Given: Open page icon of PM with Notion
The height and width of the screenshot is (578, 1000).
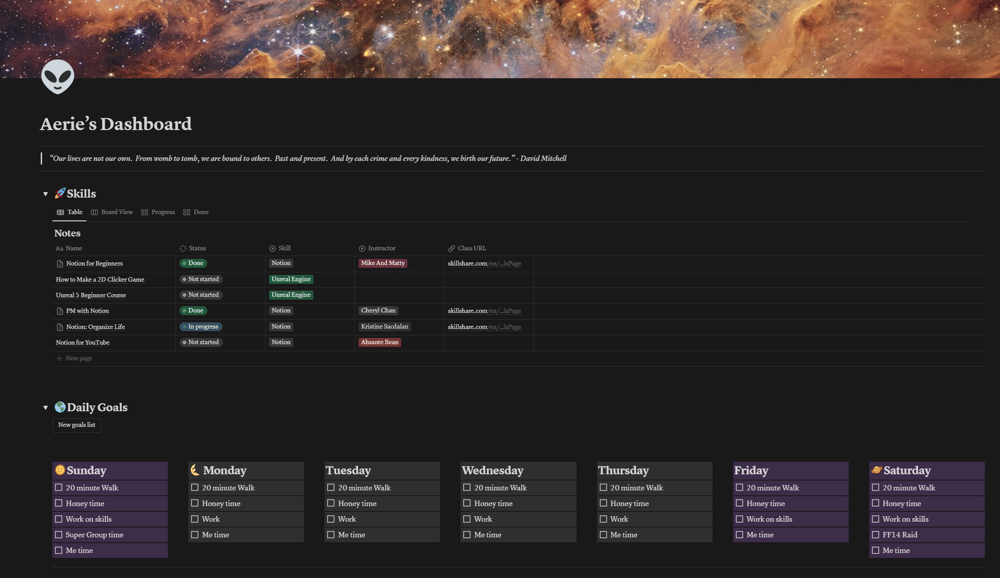Looking at the screenshot, I should tap(59, 311).
